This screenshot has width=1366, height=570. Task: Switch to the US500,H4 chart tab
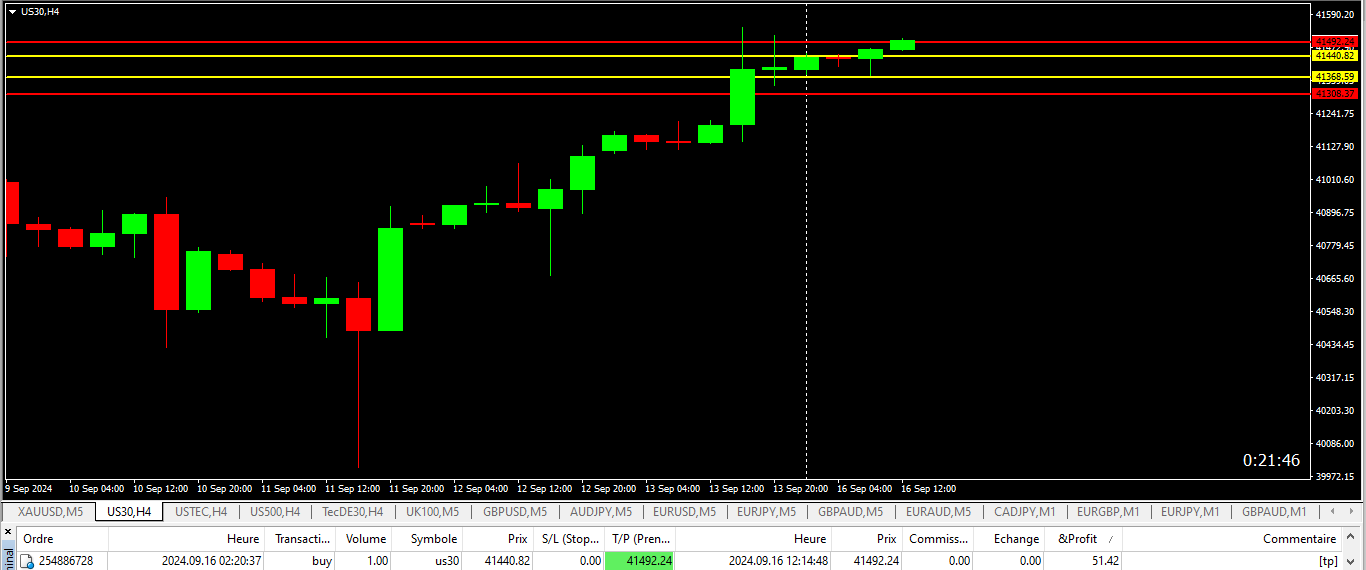coord(275,511)
